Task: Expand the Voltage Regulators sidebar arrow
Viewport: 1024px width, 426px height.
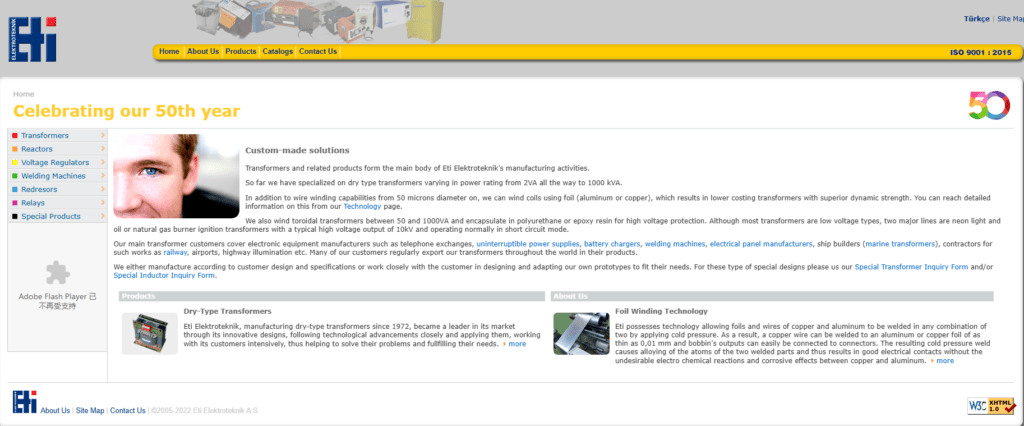Action: pos(103,162)
